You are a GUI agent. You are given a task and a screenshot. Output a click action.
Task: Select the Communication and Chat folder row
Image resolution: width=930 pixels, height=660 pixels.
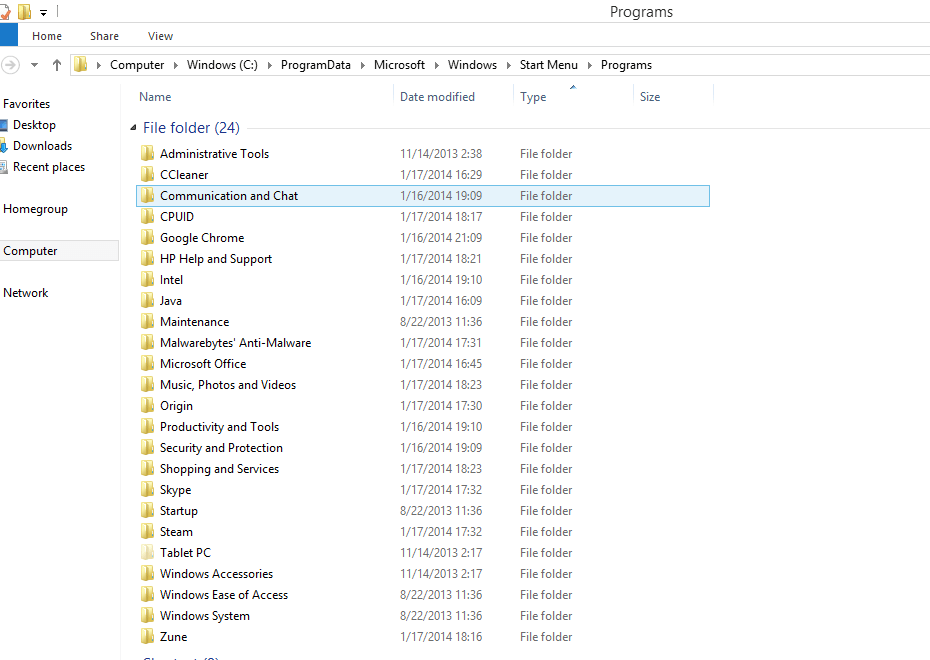(x=228, y=195)
